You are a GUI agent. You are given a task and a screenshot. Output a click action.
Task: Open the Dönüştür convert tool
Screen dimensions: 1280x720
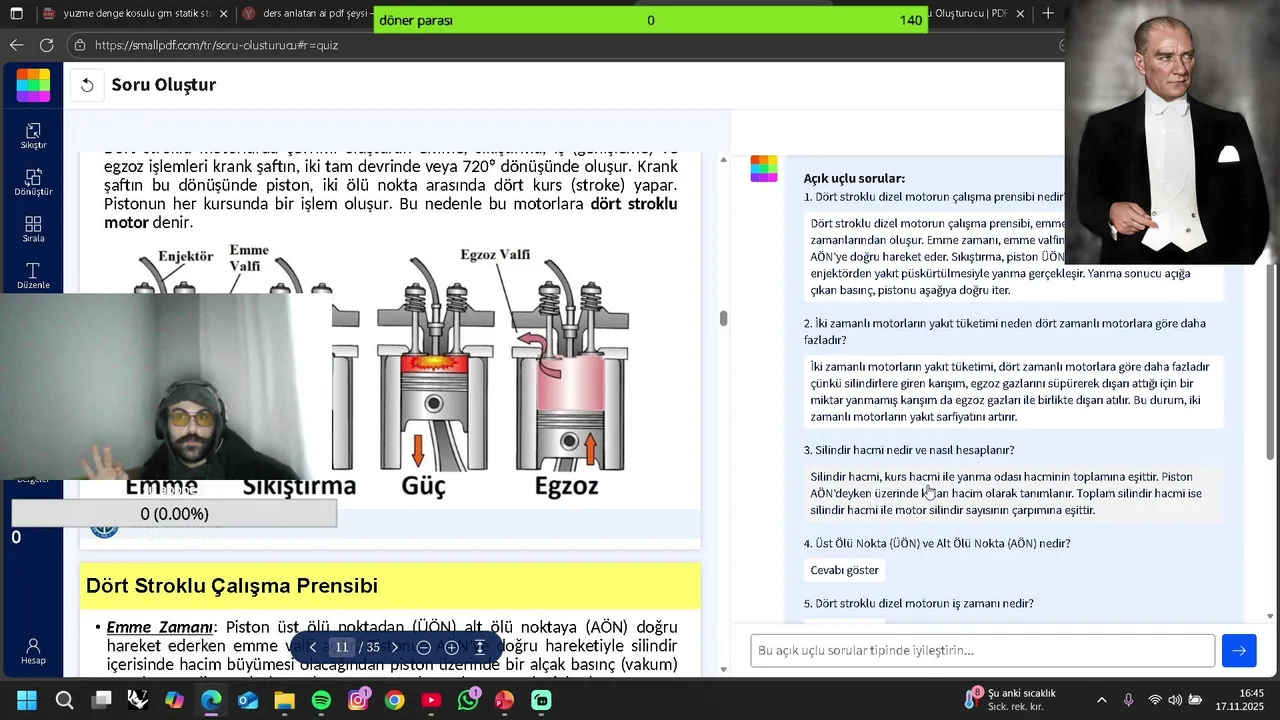click(x=33, y=183)
